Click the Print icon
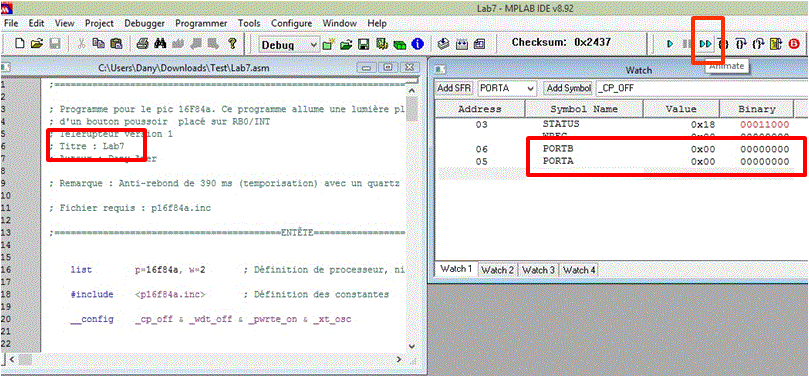The image size is (809, 377). pyautogui.click(x=143, y=44)
